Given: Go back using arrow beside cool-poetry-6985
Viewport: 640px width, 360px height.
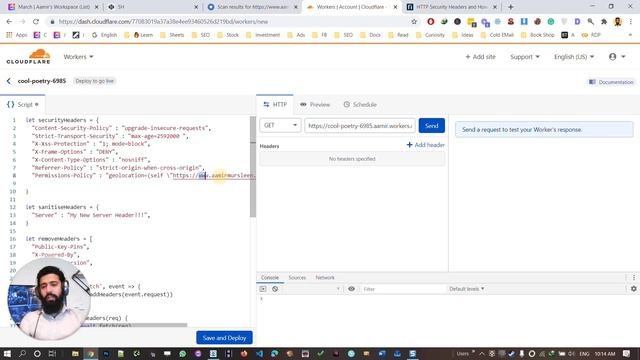Looking at the screenshot, I should [x=9, y=81].
